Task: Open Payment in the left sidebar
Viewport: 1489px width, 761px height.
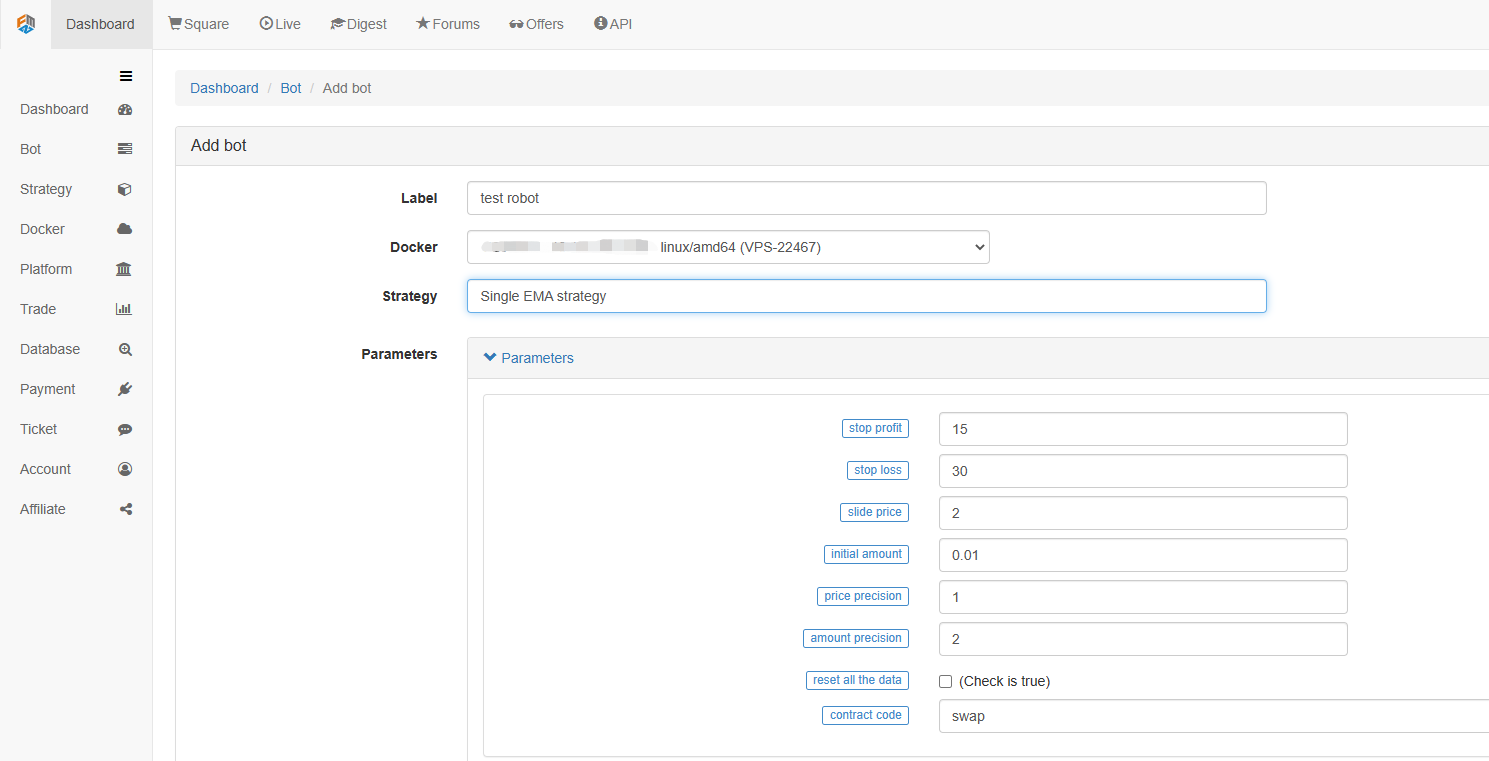Action: (x=48, y=389)
